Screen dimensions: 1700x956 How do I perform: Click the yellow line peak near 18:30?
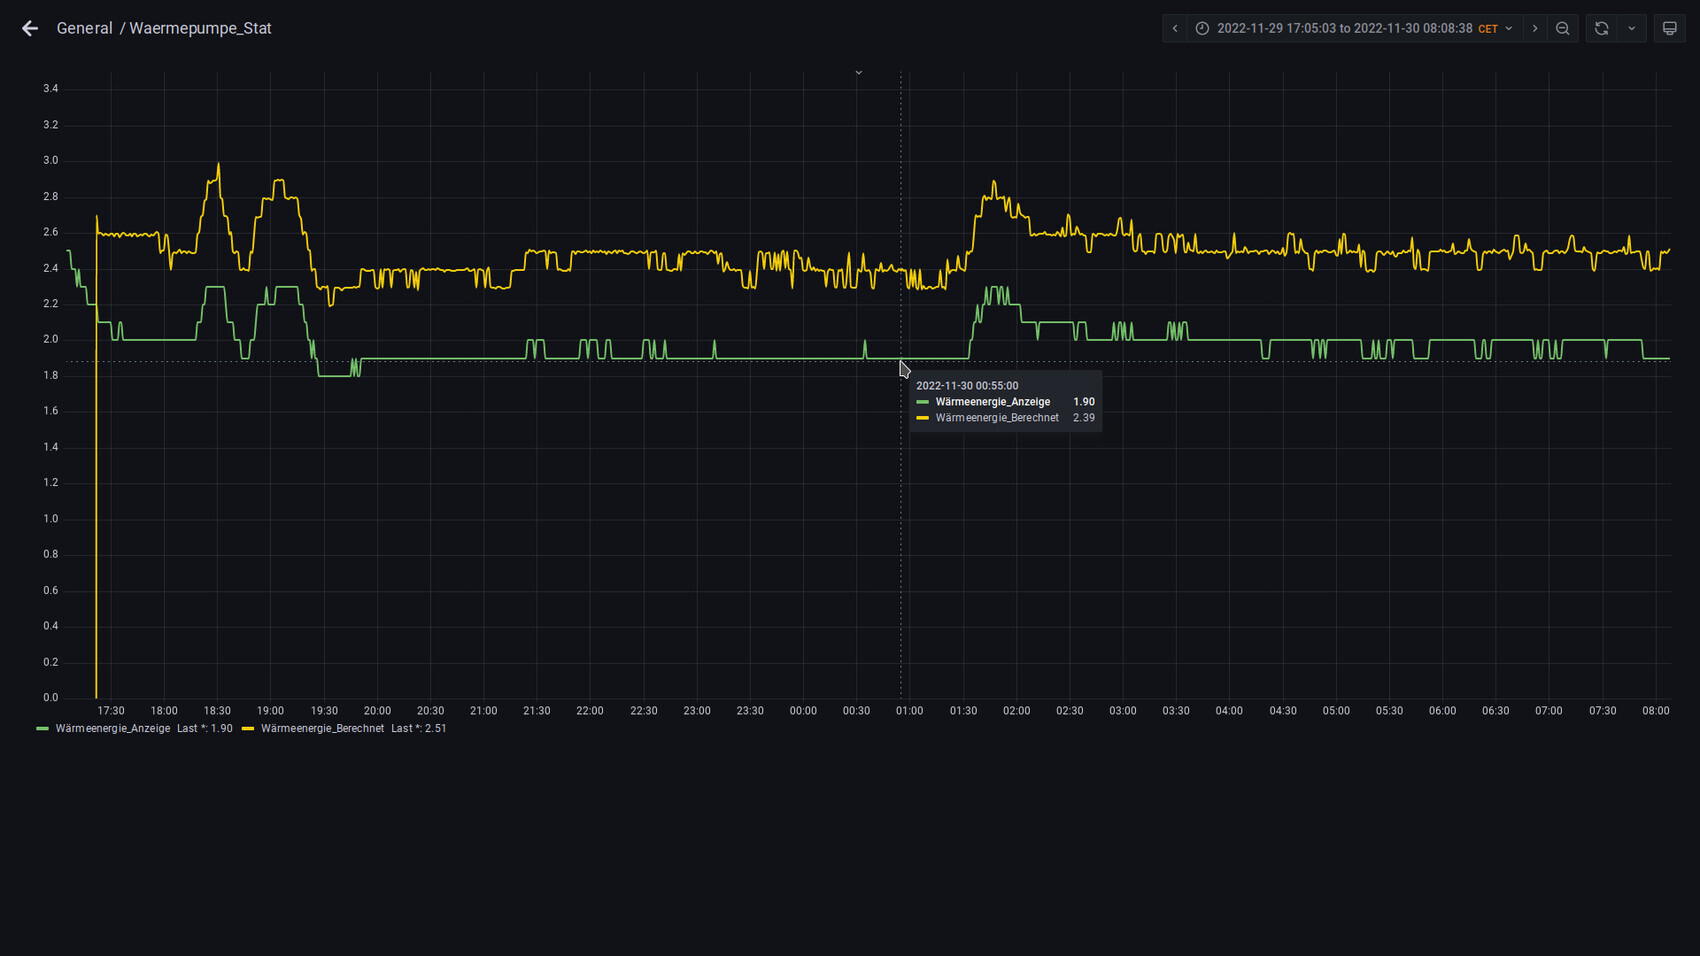(218, 165)
